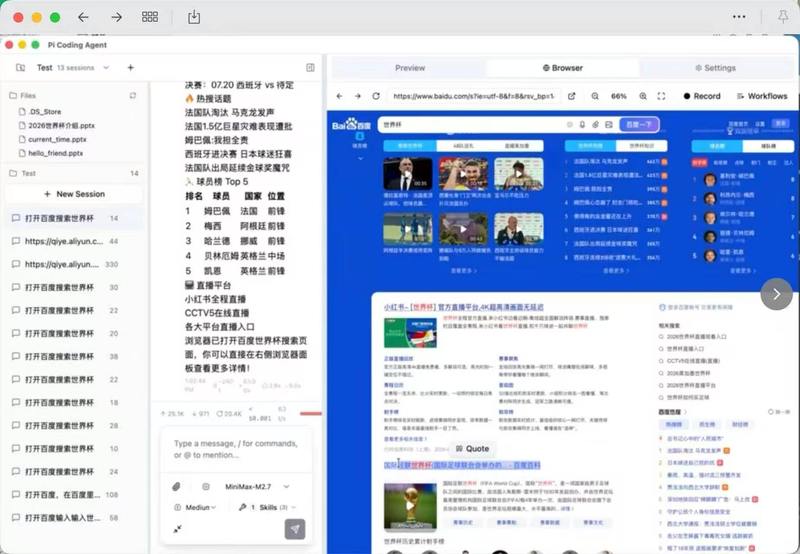This screenshot has width=800, height=554.
Task: Click Baidu voice search microphone icon
Action: [x=582, y=124]
